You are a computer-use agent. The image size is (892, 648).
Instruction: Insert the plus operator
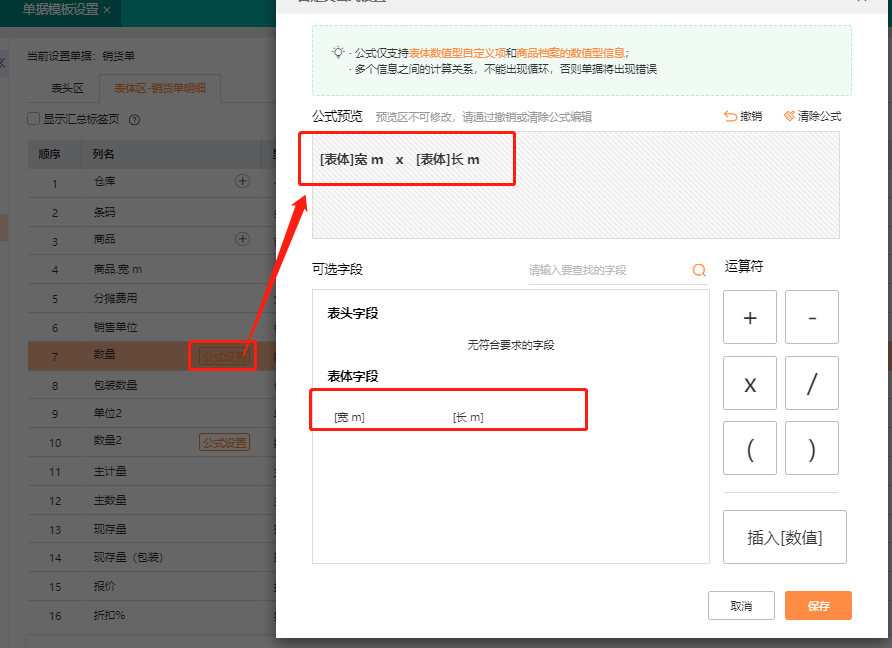click(750, 317)
